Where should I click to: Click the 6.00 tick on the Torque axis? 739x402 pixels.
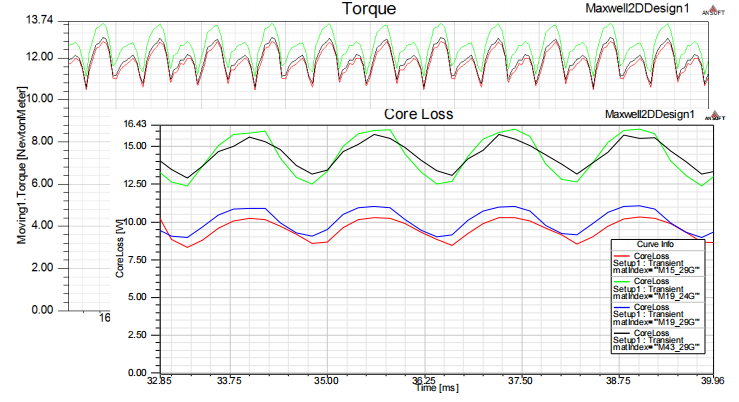coord(42,183)
